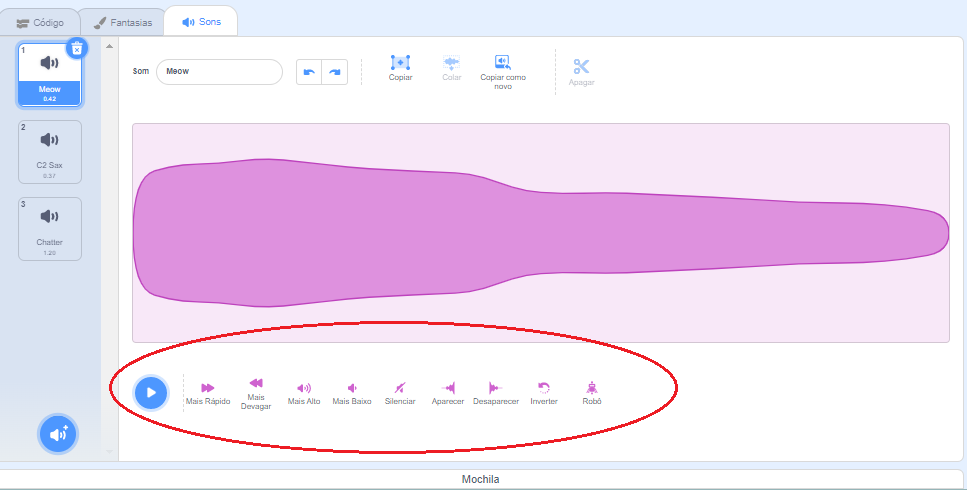The image size is (967, 490).
Task: Delete the Meow sound with trash icon
Action: tap(77, 47)
